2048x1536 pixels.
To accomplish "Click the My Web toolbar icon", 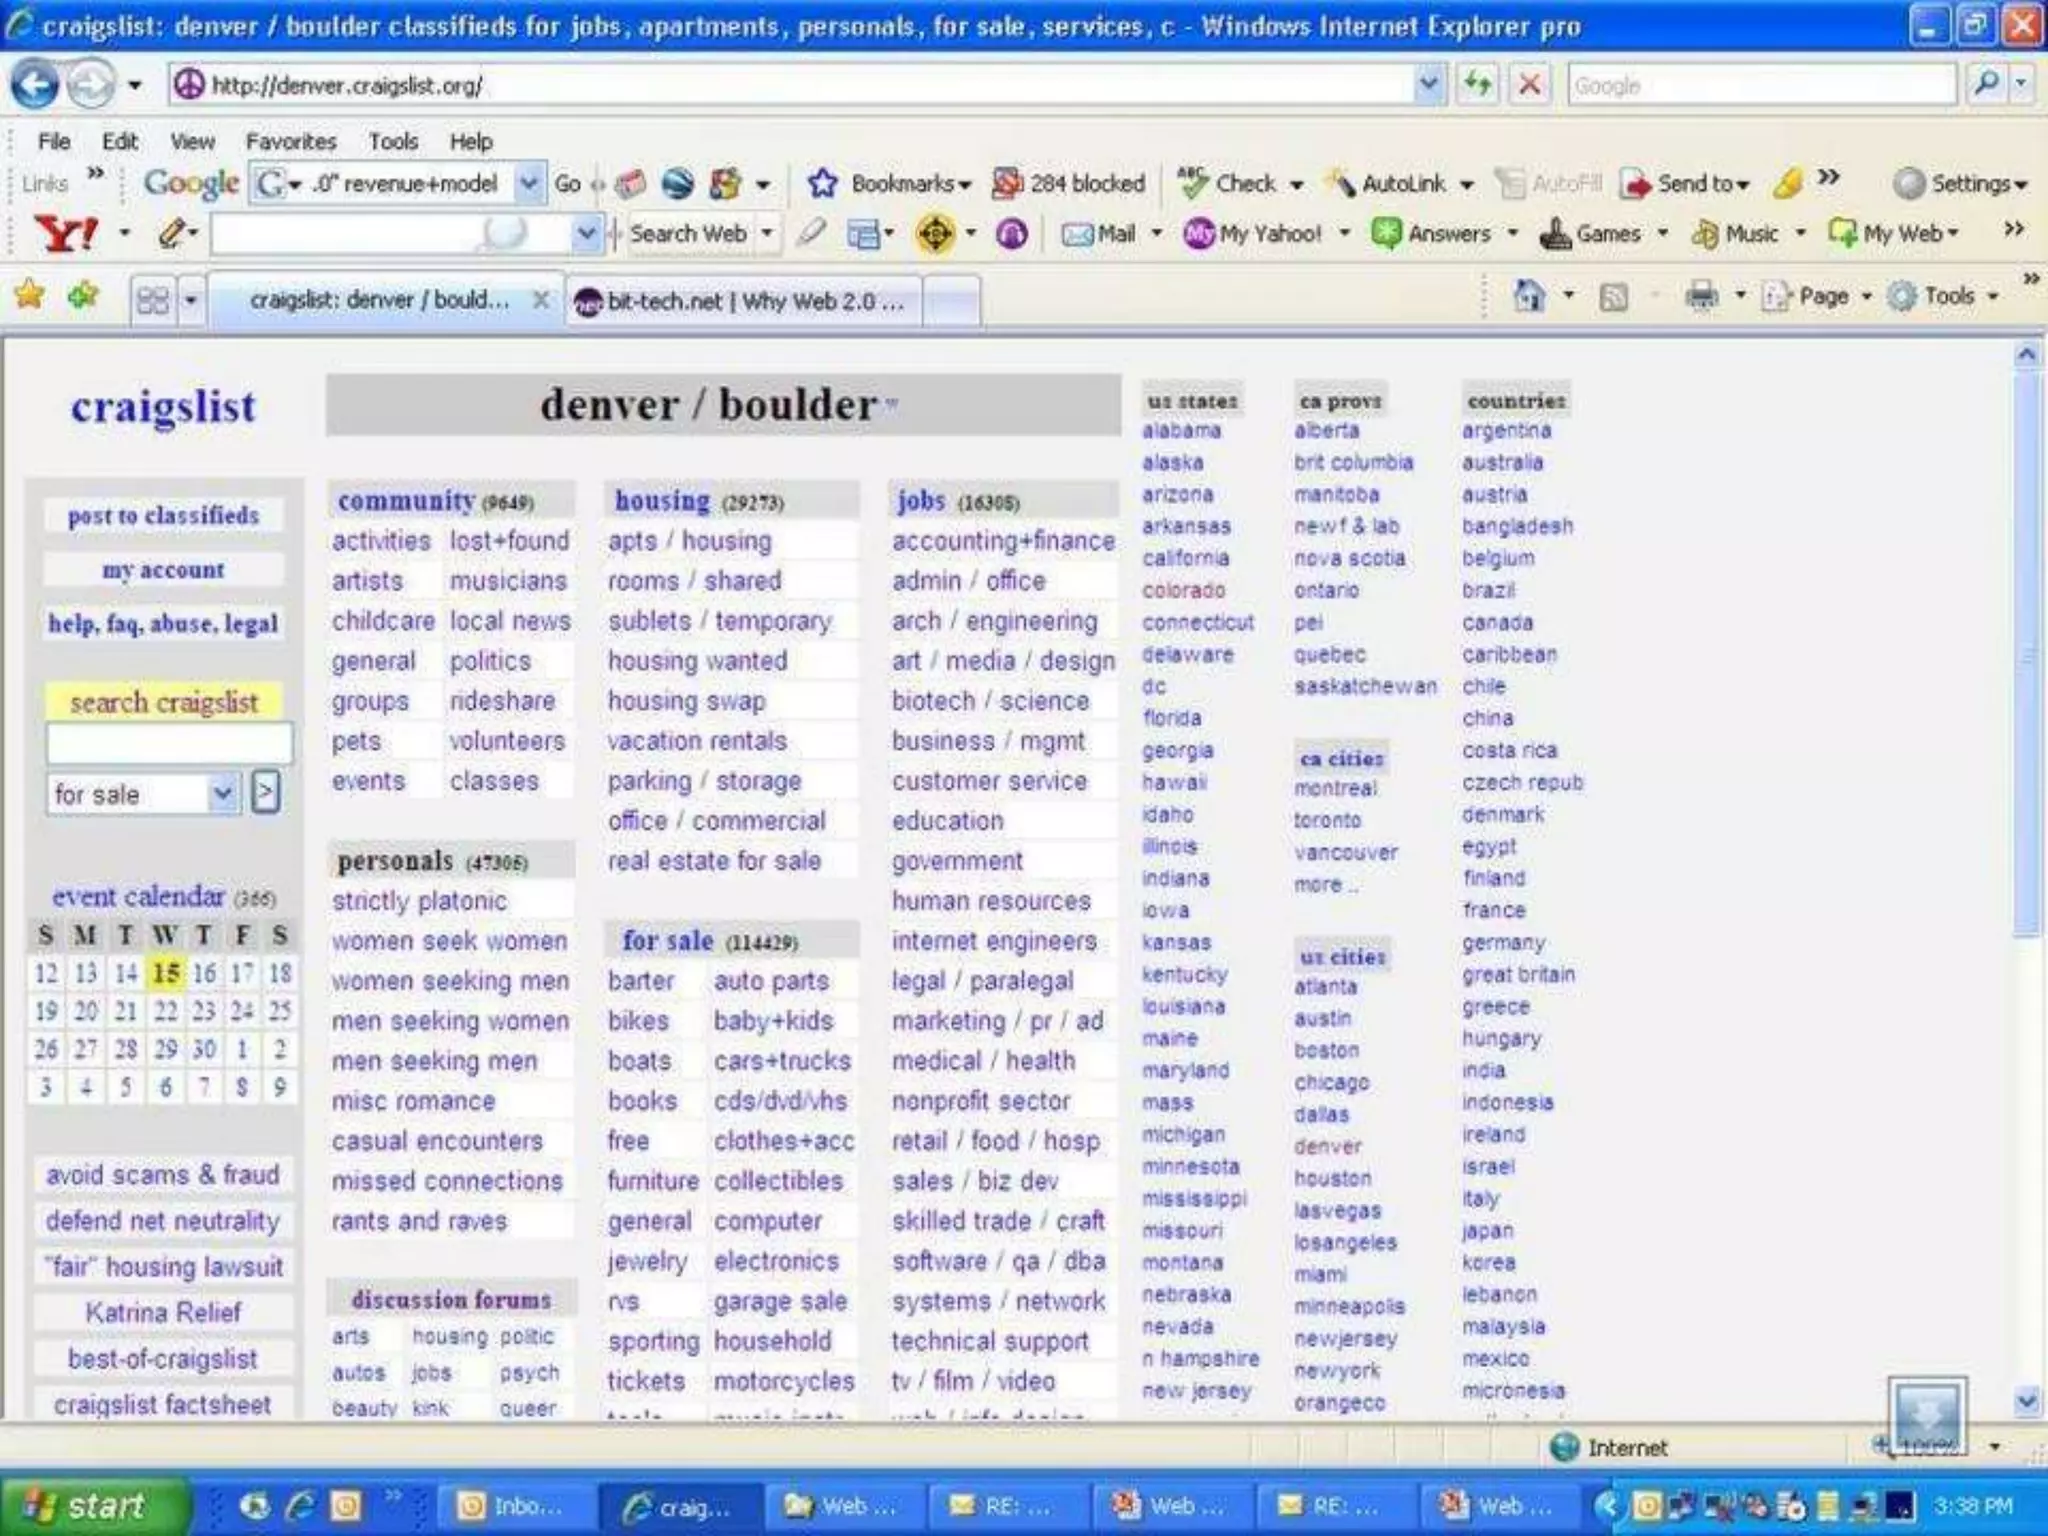I will [x=1842, y=234].
